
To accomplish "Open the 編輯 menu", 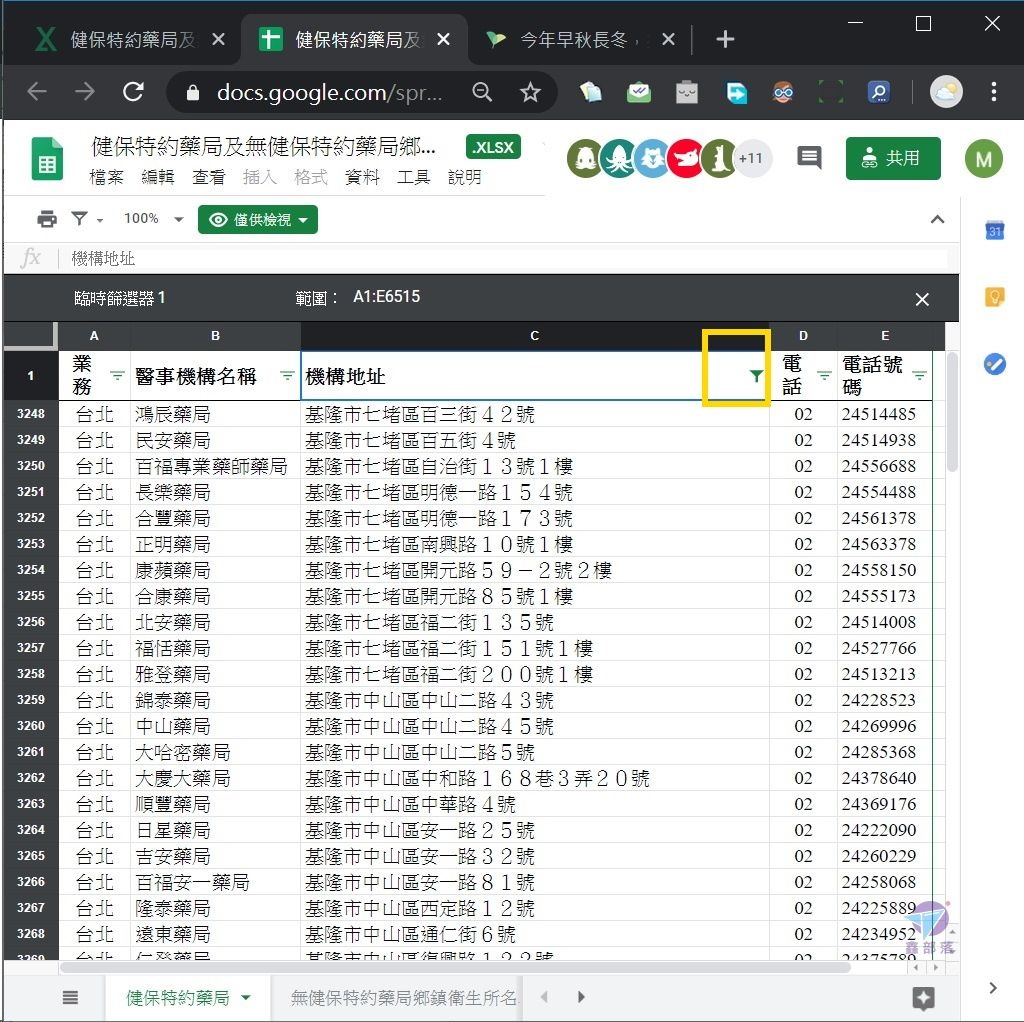I will click(157, 177).
